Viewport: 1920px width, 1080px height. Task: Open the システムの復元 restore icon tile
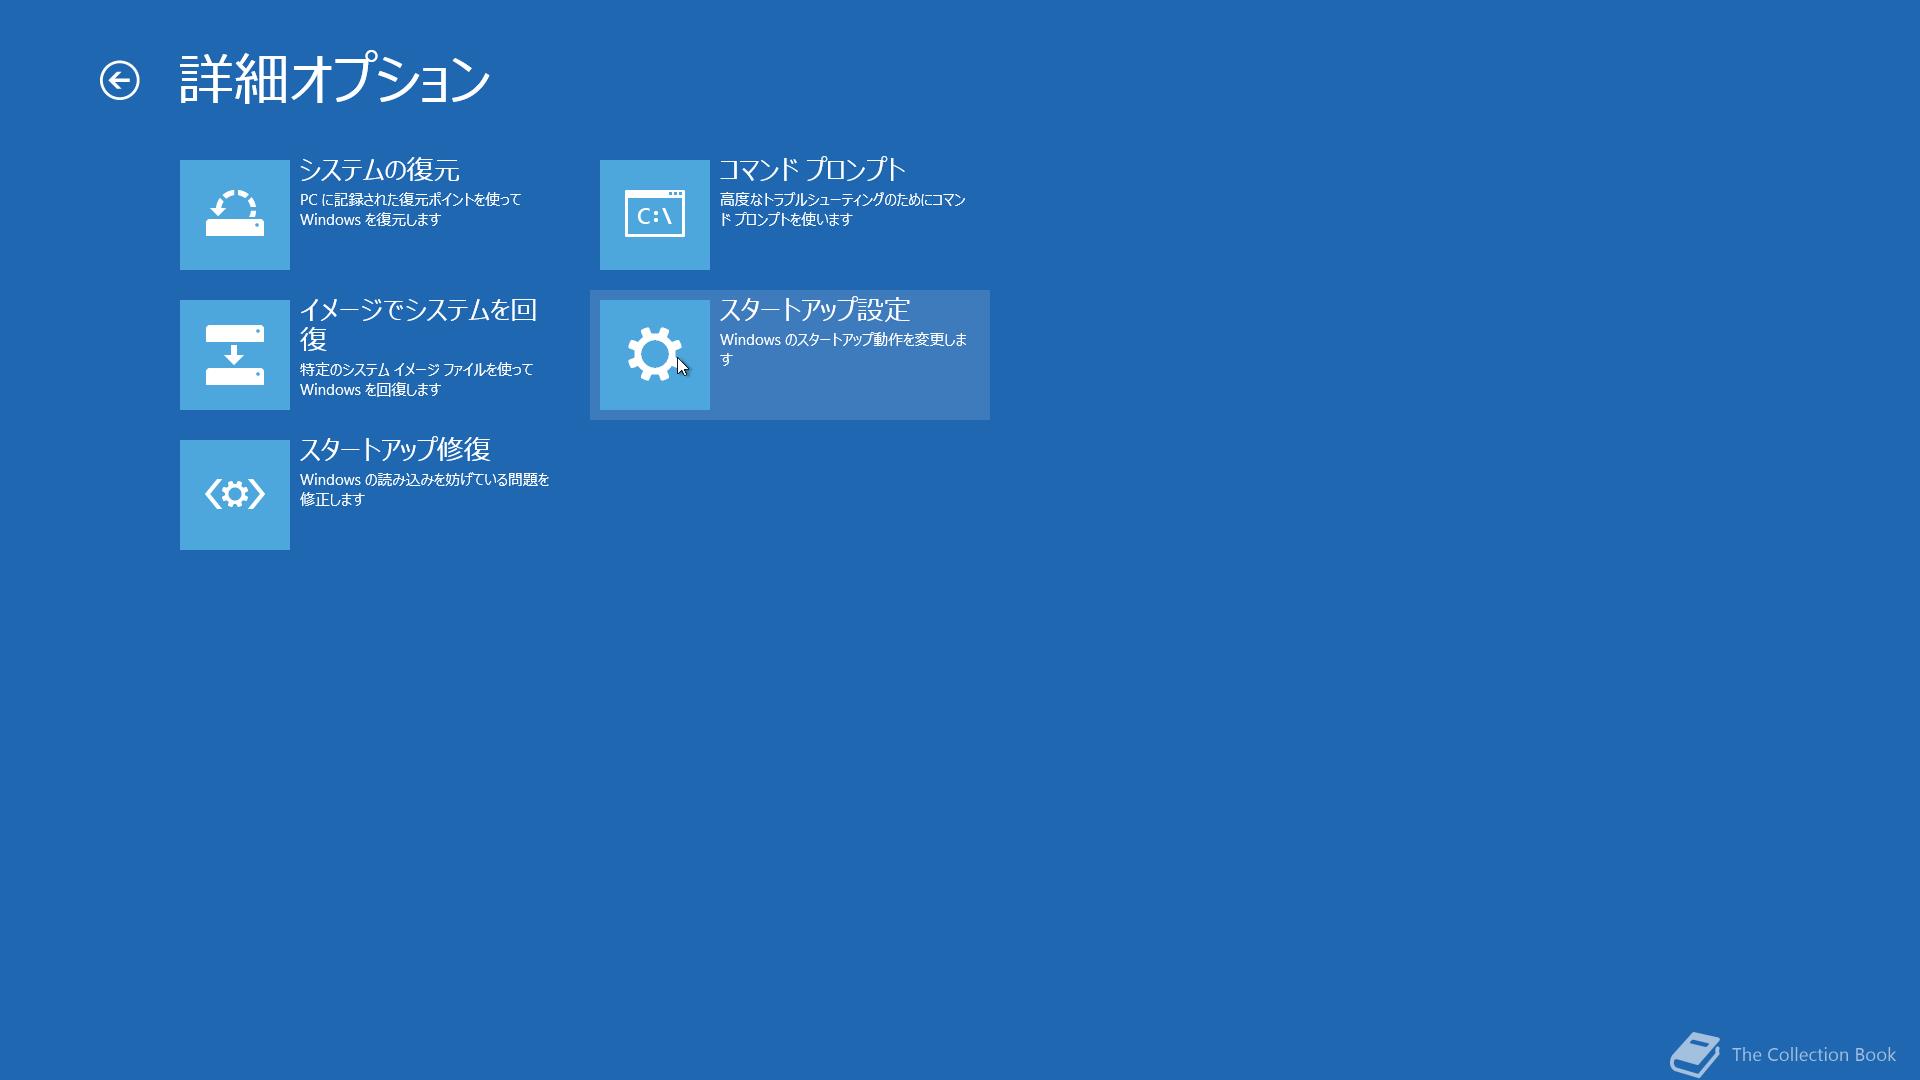point(235,215)
